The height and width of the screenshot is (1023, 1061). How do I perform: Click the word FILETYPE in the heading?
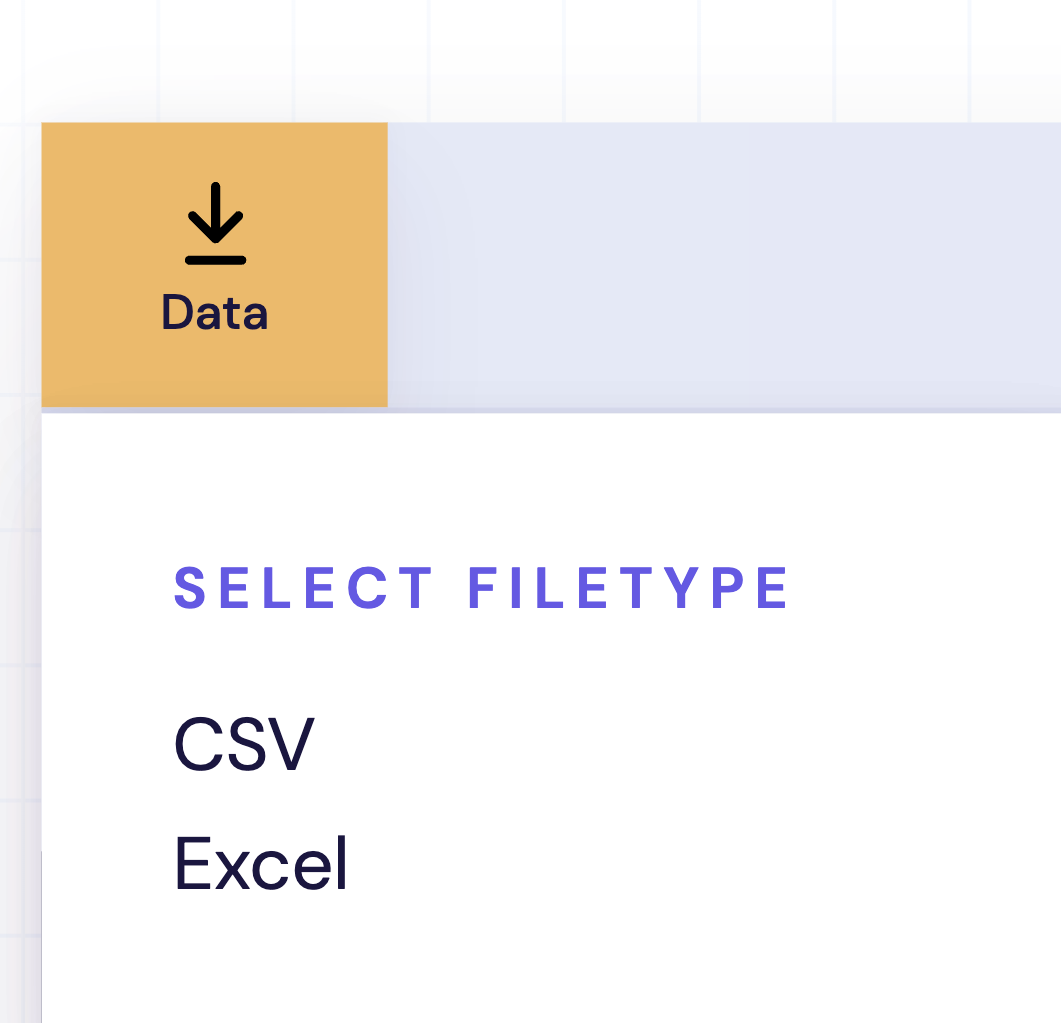(x=629, y=588)
